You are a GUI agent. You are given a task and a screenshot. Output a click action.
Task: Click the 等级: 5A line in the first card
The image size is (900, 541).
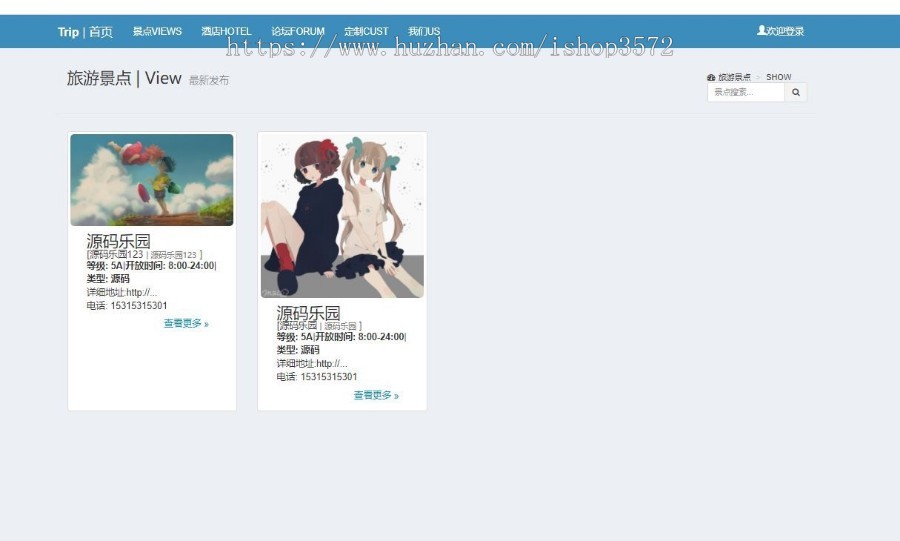pos(152,266)
